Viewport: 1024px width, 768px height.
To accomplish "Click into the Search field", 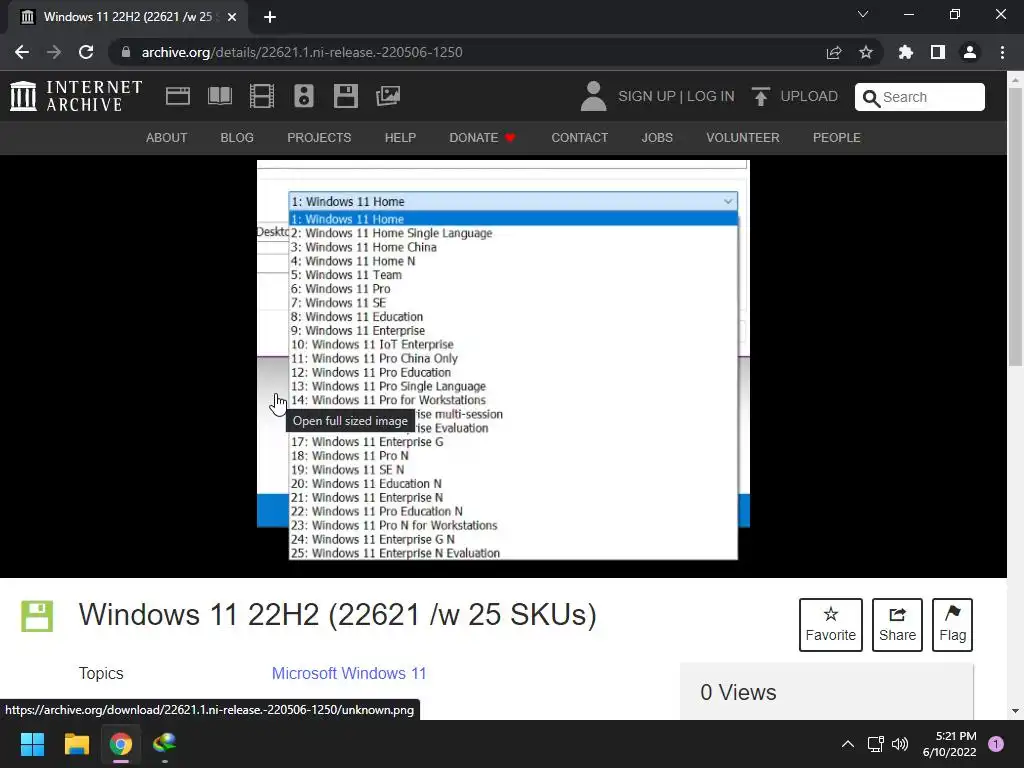I will point(920,97).
